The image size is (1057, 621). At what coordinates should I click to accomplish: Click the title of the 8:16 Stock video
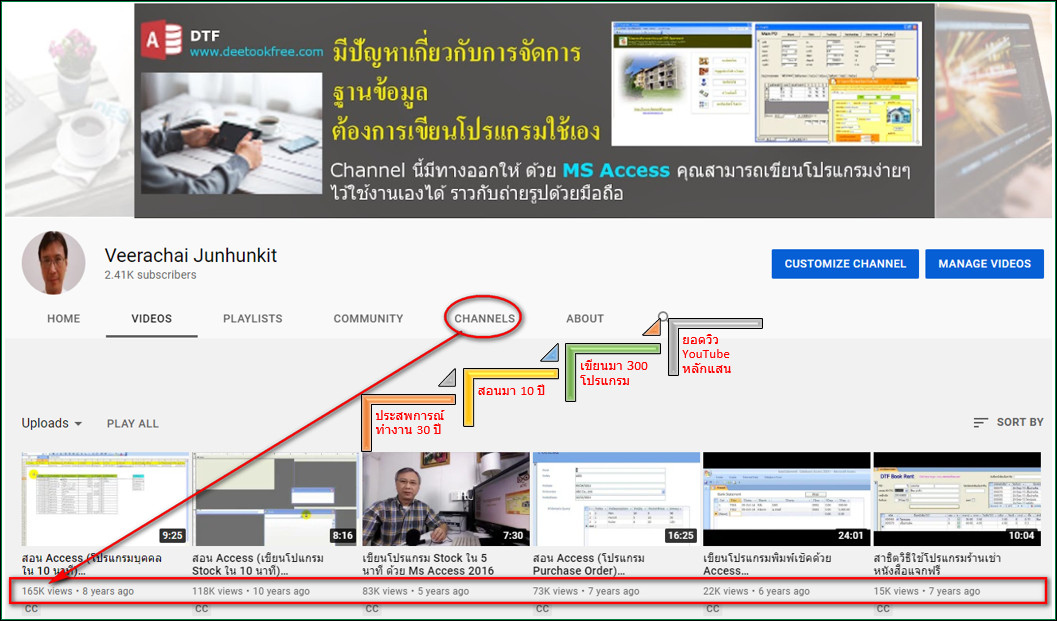click(x=258, y=564)
